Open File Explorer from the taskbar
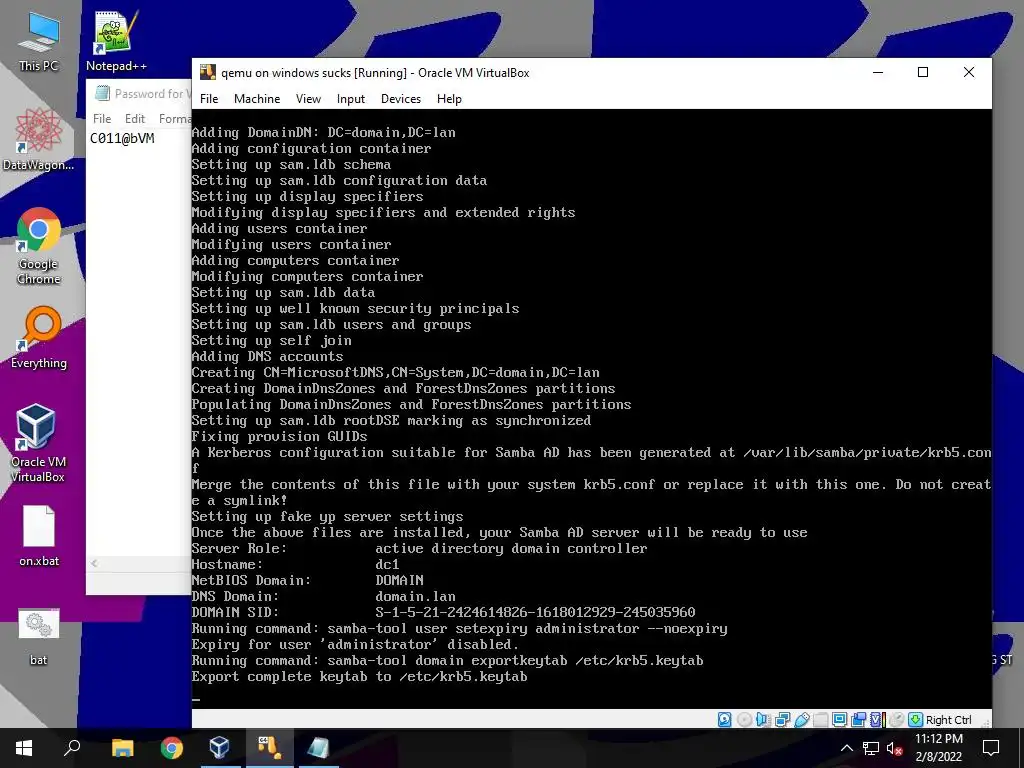This screenshot has height=768, width=1024. point(123,748)
